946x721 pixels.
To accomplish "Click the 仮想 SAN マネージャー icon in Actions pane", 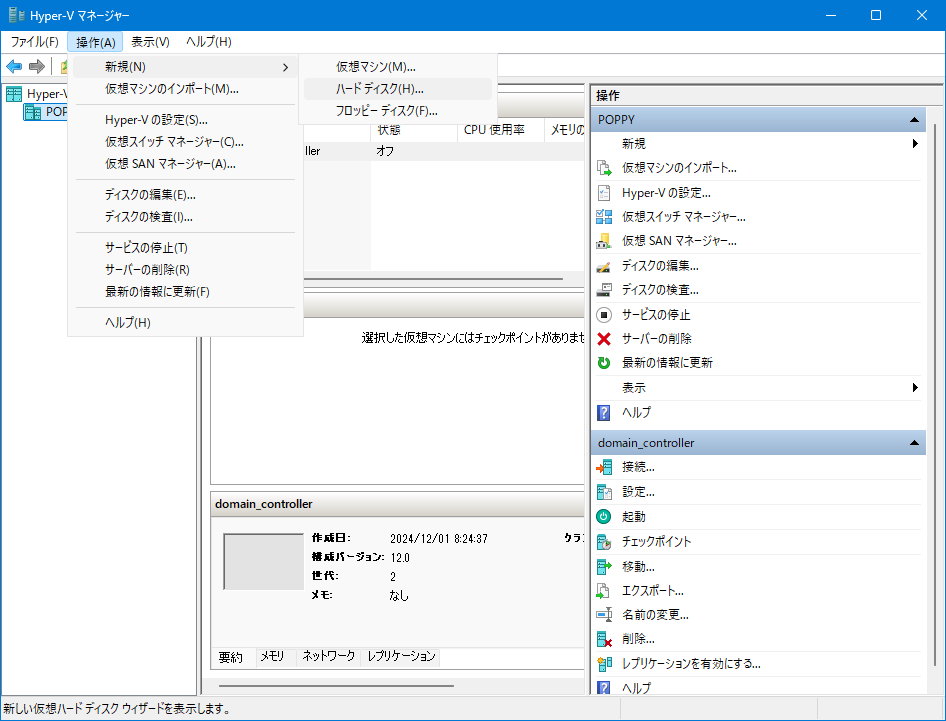I will click(604, 241).
